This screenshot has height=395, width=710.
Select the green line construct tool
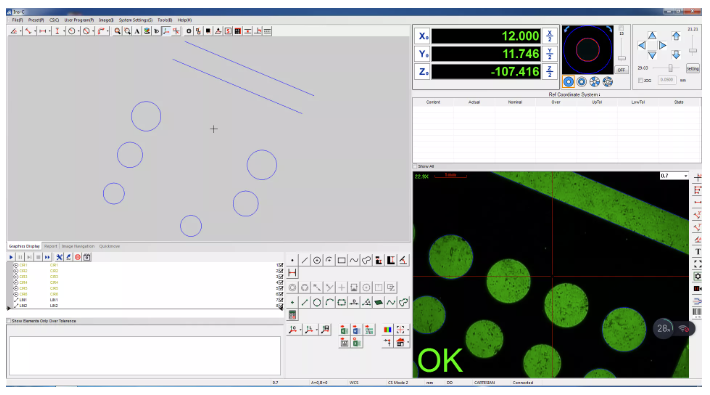click(x=305, y=302)
